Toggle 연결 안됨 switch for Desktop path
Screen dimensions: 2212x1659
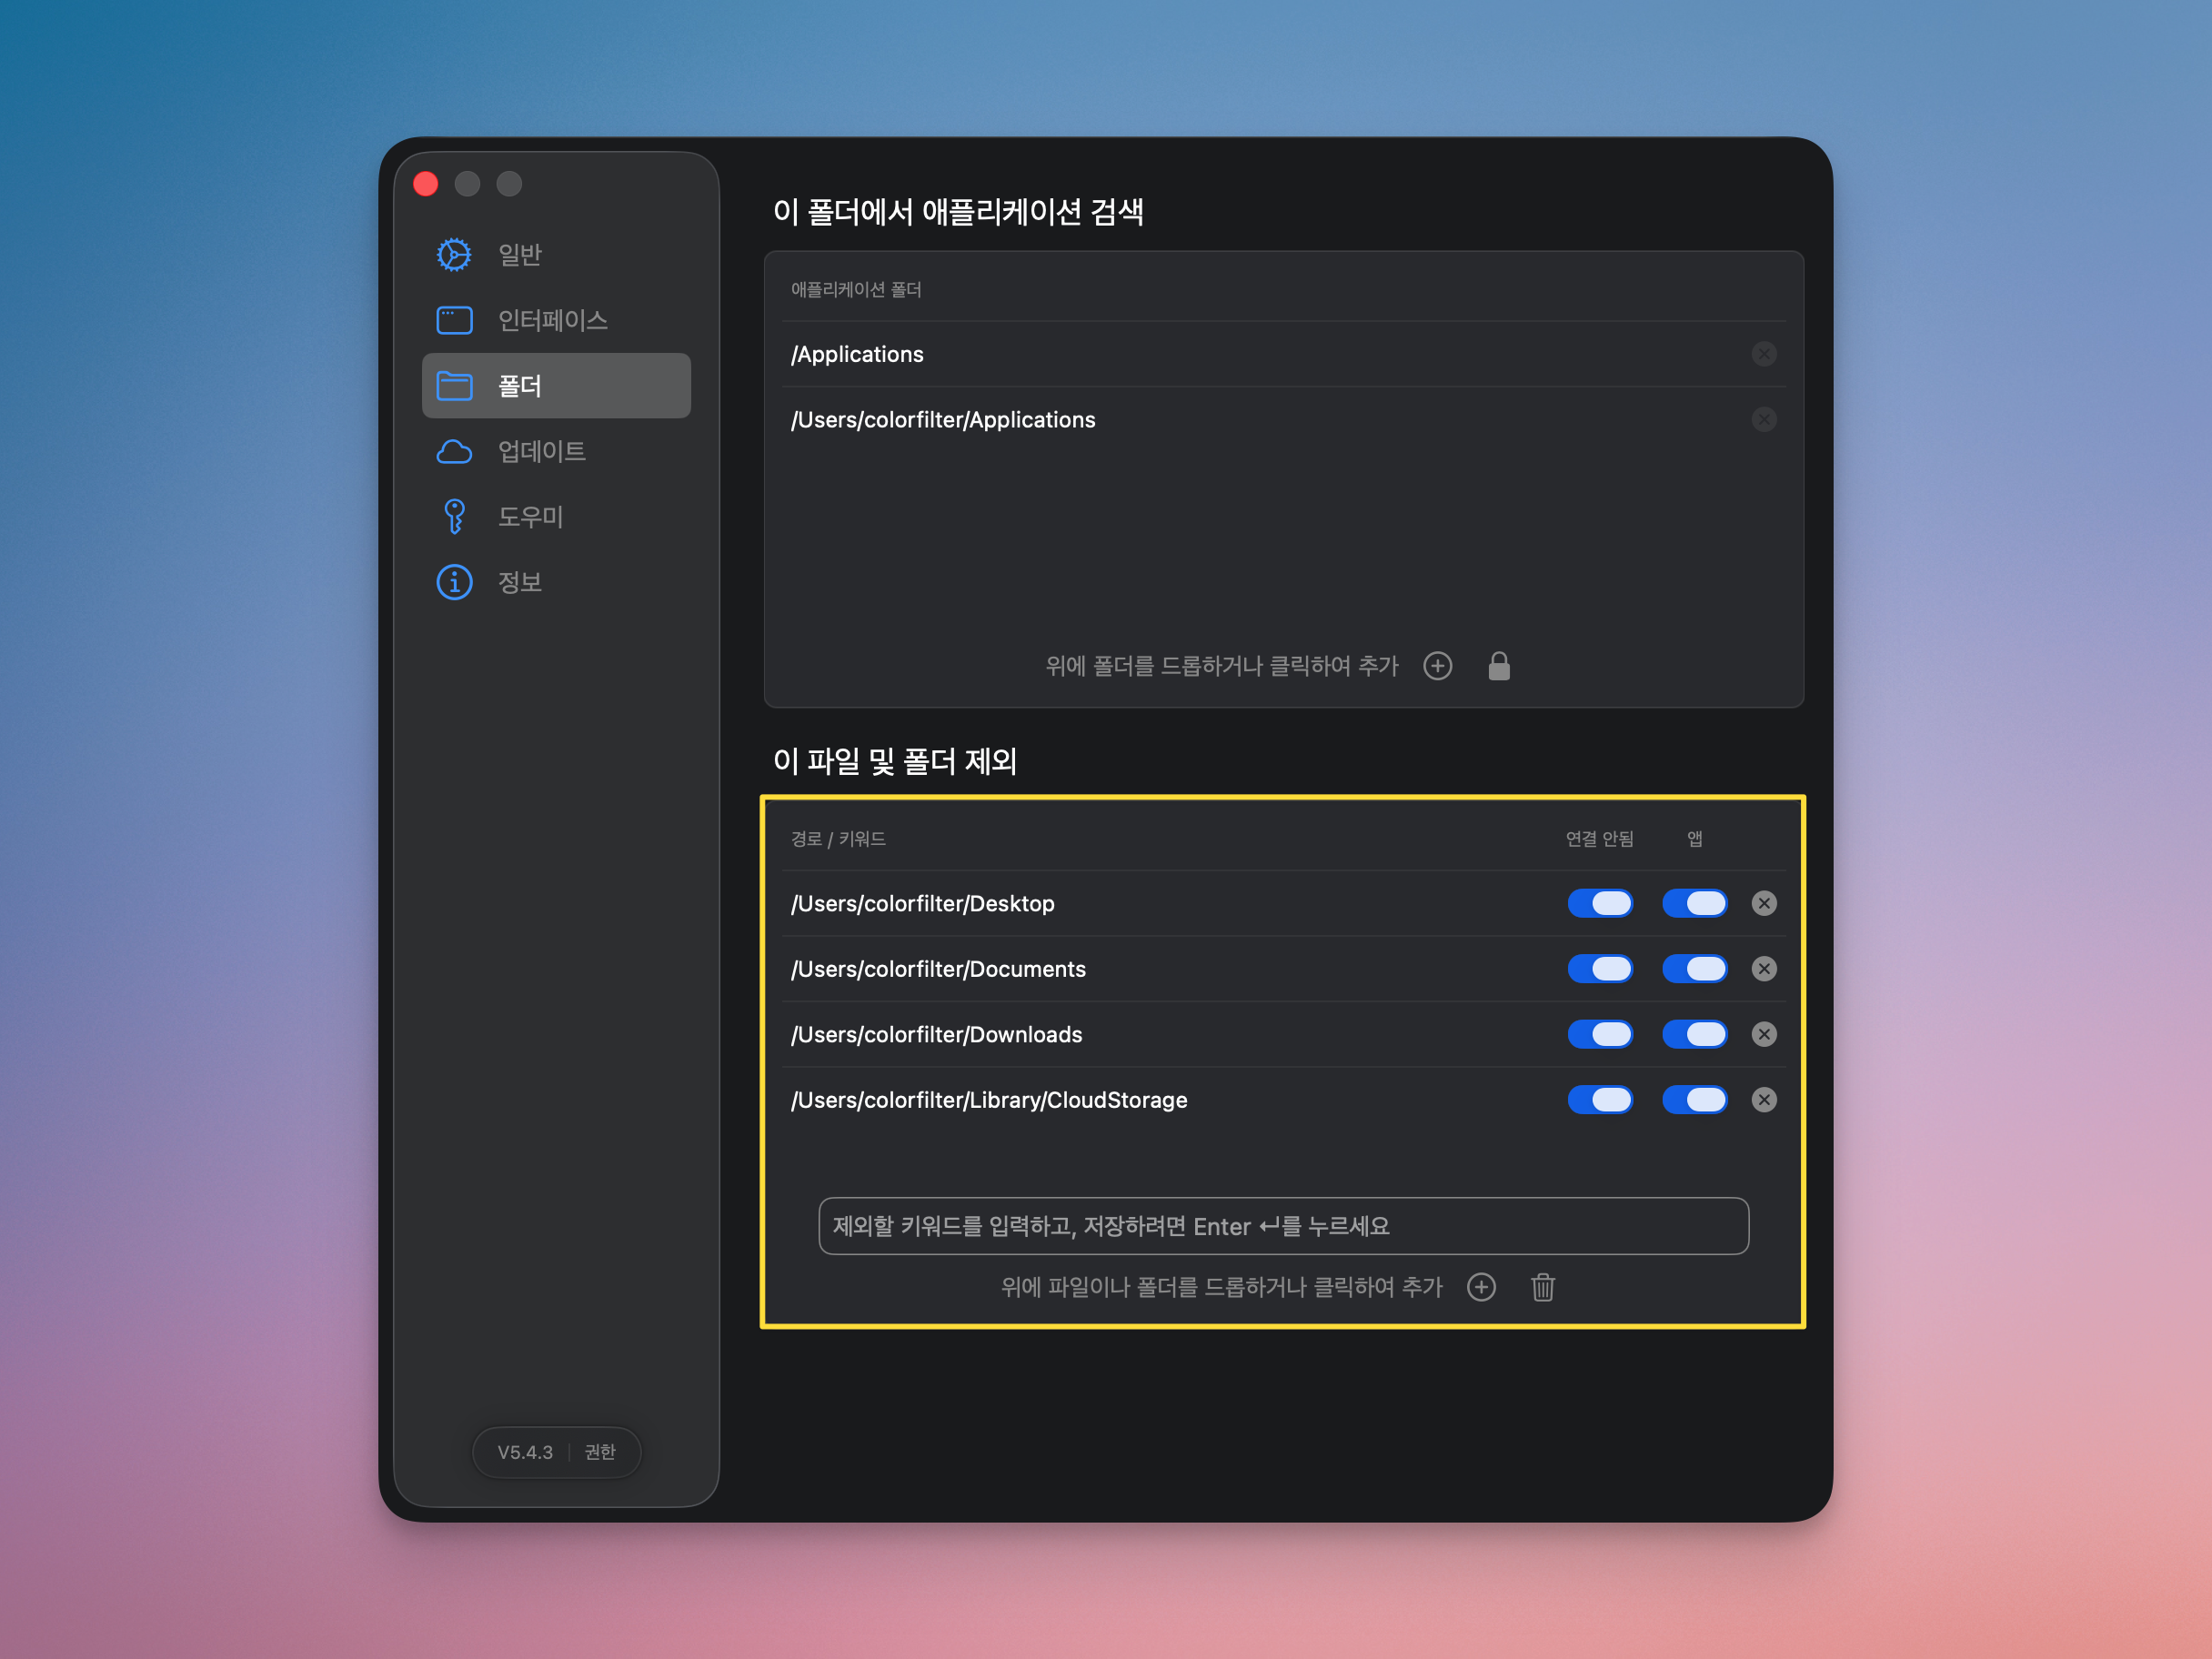click(1599, 903)
